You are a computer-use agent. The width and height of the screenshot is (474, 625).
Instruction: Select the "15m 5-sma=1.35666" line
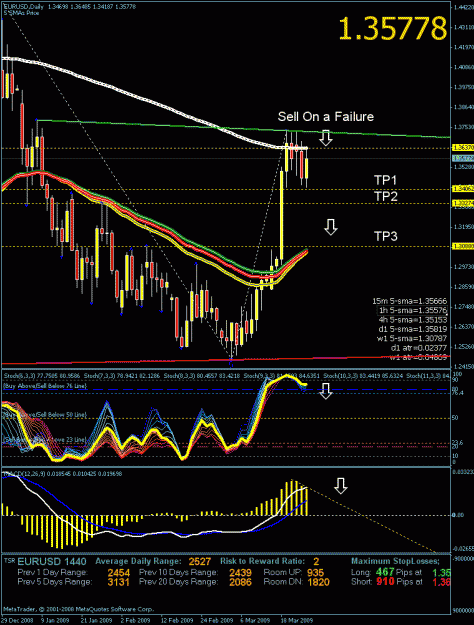pyautogui.click(x=409, y=301)
